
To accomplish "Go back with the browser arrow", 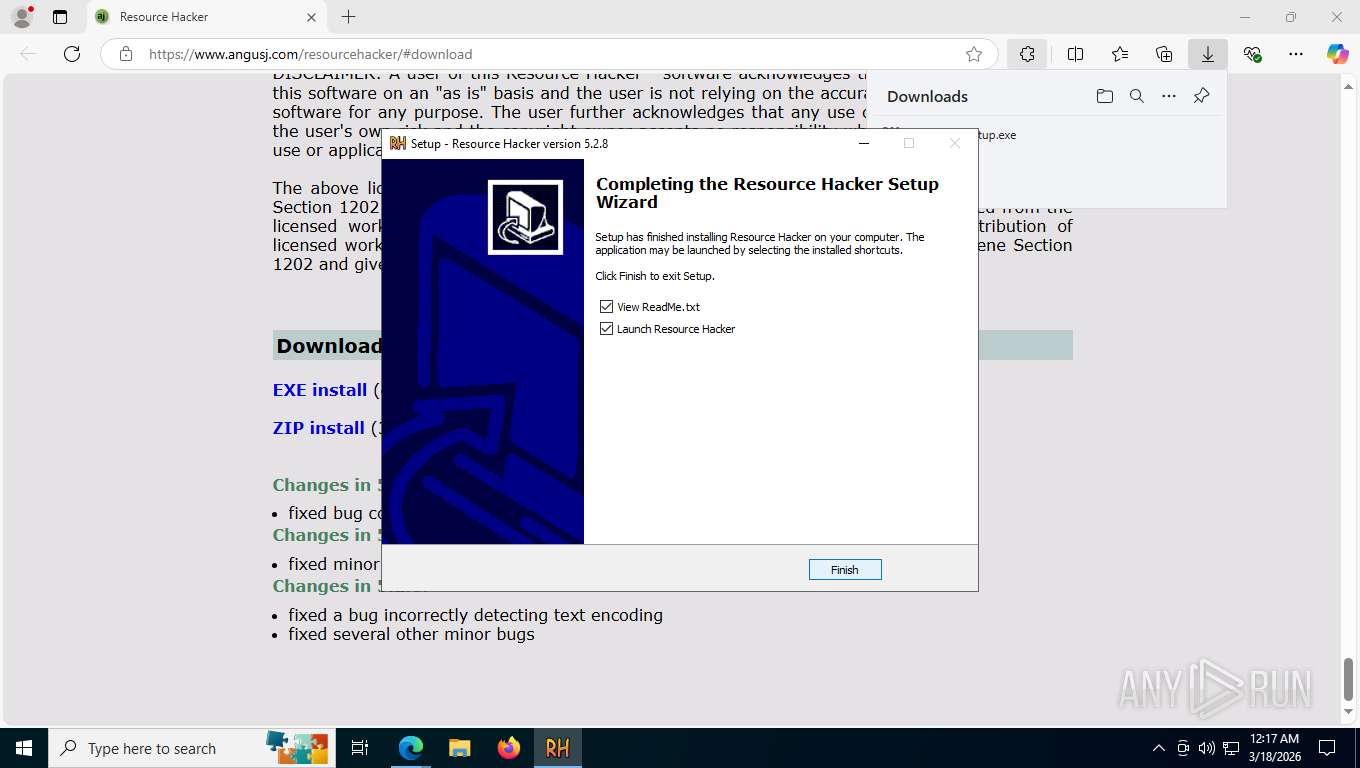I will pyautogui.click(x=28, y=54).
